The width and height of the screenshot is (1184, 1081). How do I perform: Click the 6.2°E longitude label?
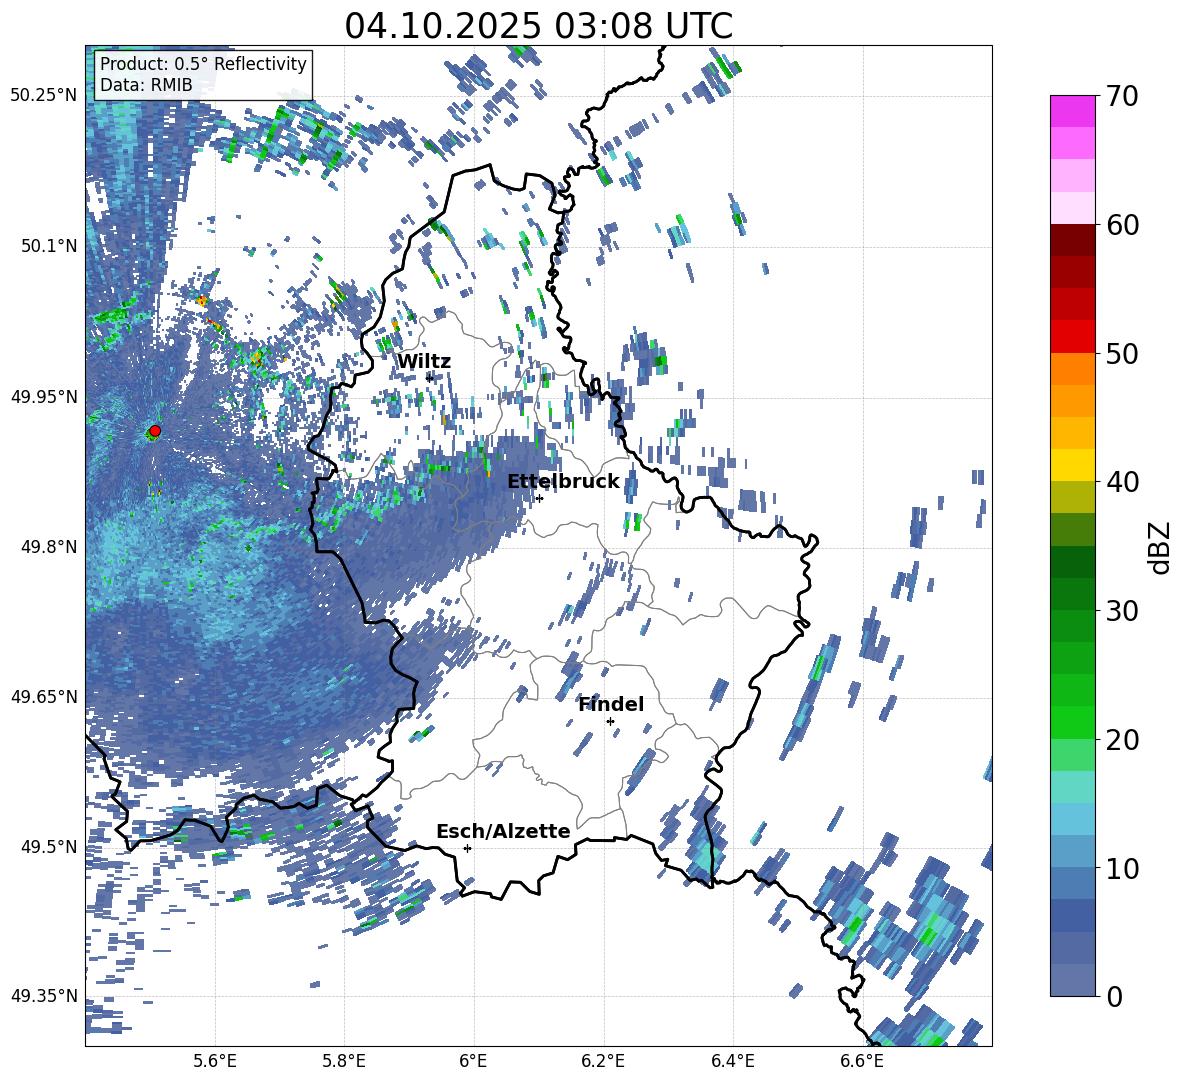click(x=603, y=1061)
